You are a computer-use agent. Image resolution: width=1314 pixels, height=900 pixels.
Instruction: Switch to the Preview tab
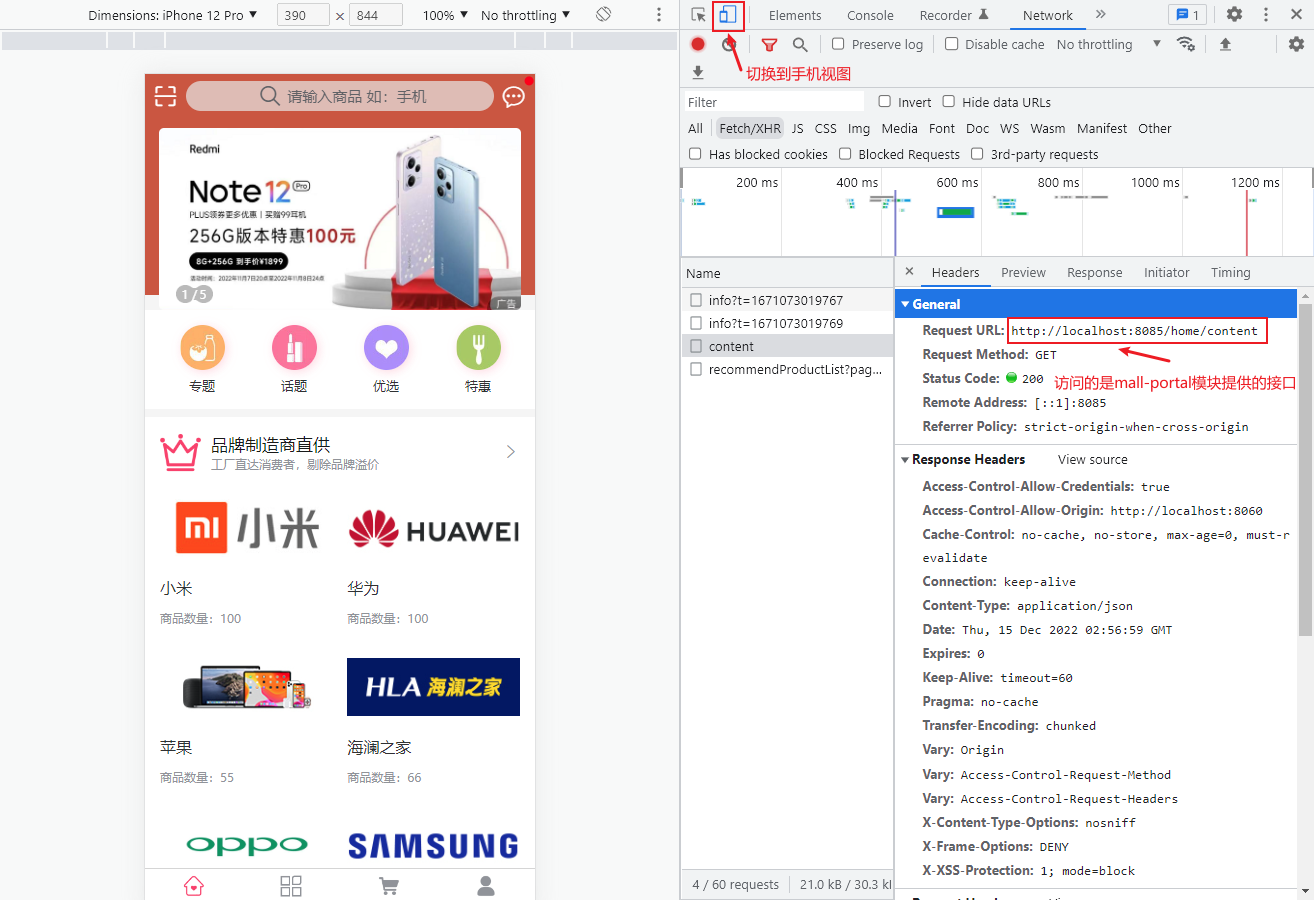pos(1023,272)
